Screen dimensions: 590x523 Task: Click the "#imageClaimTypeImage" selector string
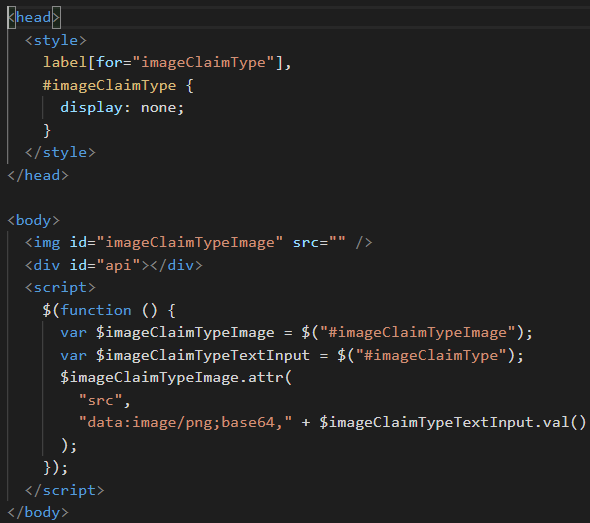point(417,333)
